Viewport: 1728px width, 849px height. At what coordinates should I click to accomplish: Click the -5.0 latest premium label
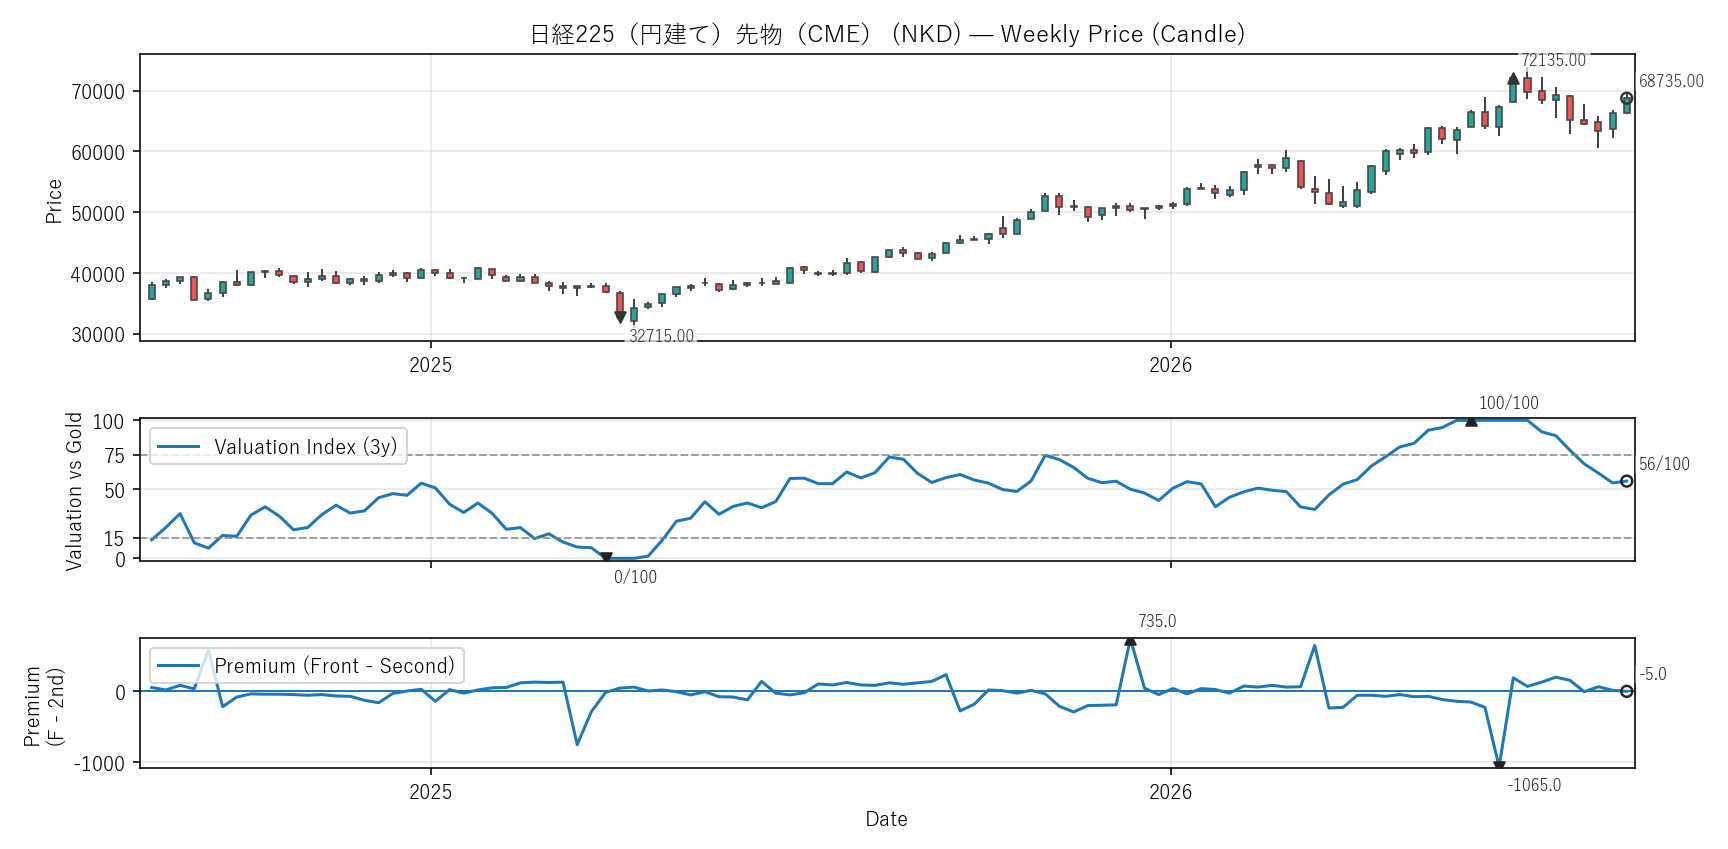[1653, 674]
